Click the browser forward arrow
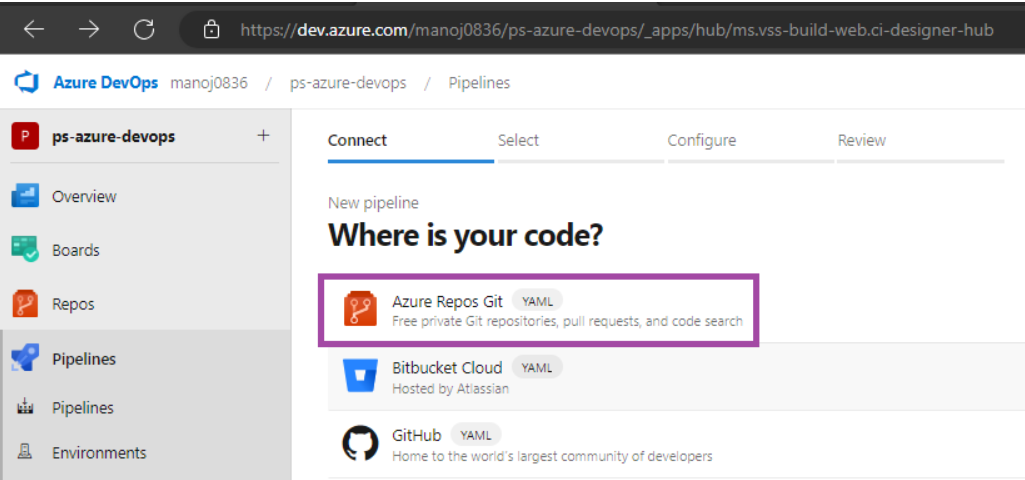1025x480 pixels. [x=89, y=29]
